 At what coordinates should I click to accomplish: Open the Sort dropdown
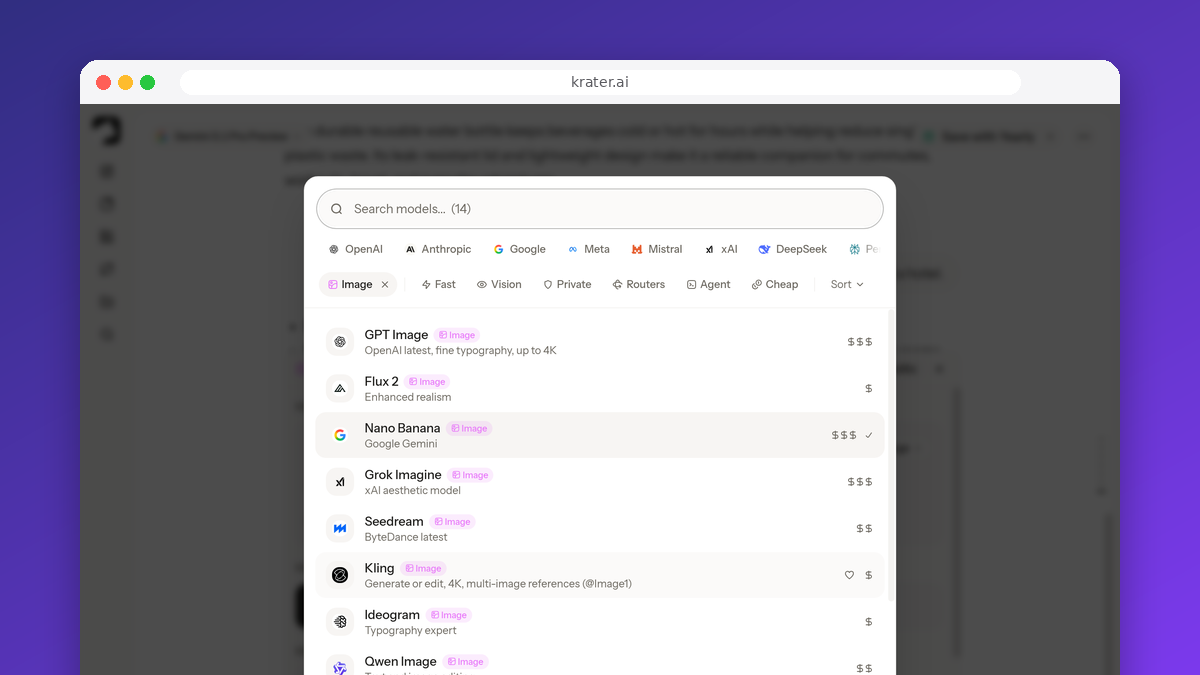(847, 285)
